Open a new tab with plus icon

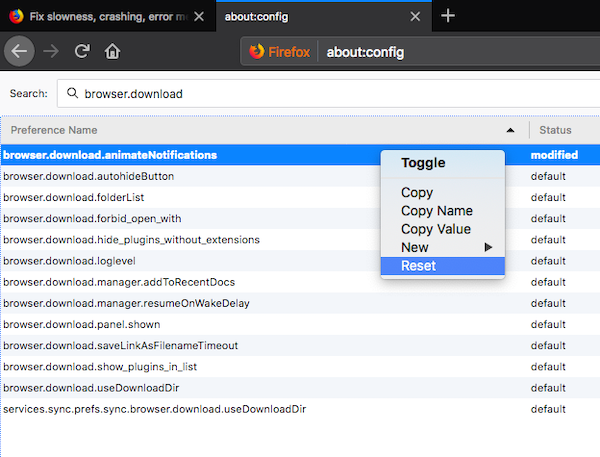coord(448,16)
